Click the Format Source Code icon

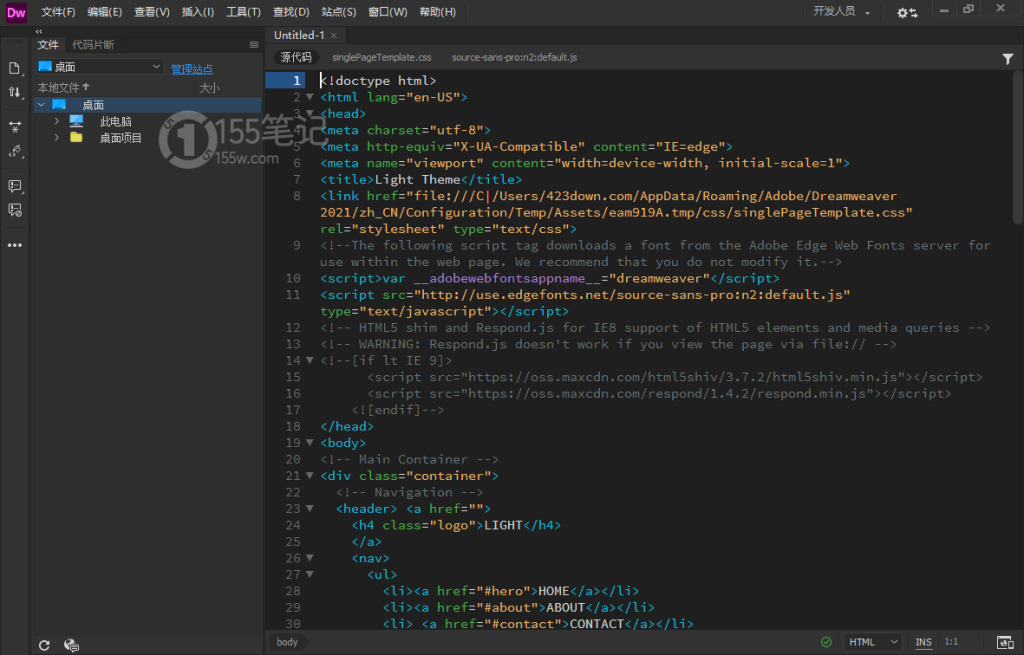tap(15, 151)
